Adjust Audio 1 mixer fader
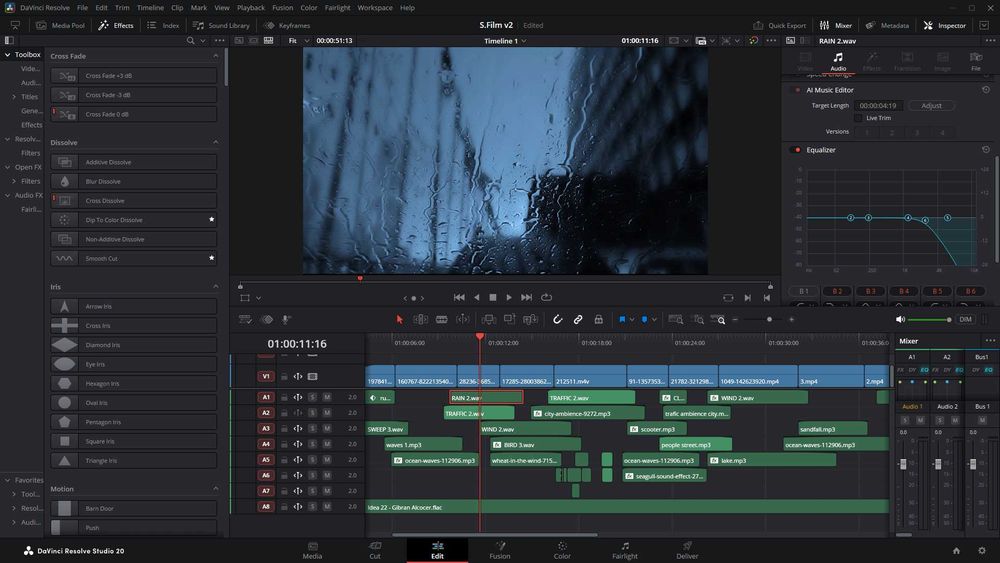Screen dimensions: 1000x563 (x=903, y=464)
